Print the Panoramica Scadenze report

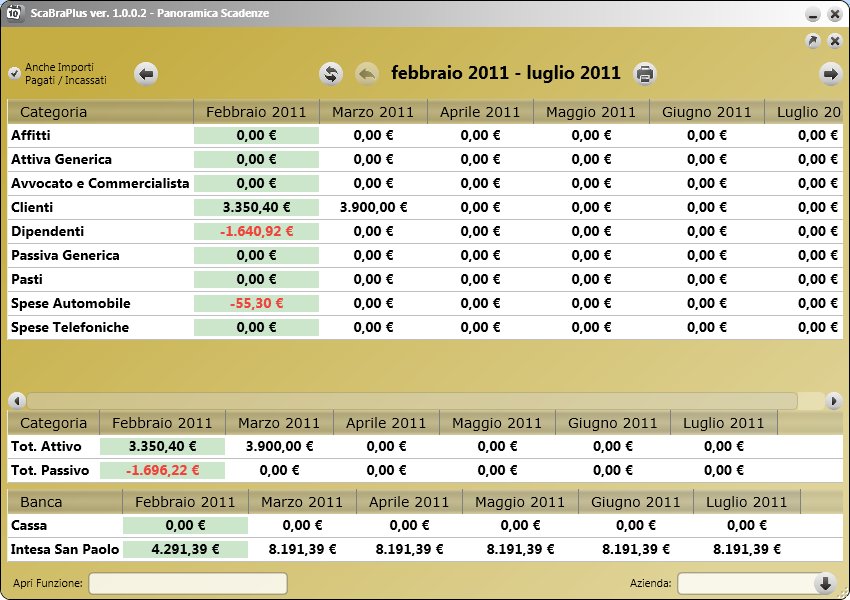coord(645,74)
